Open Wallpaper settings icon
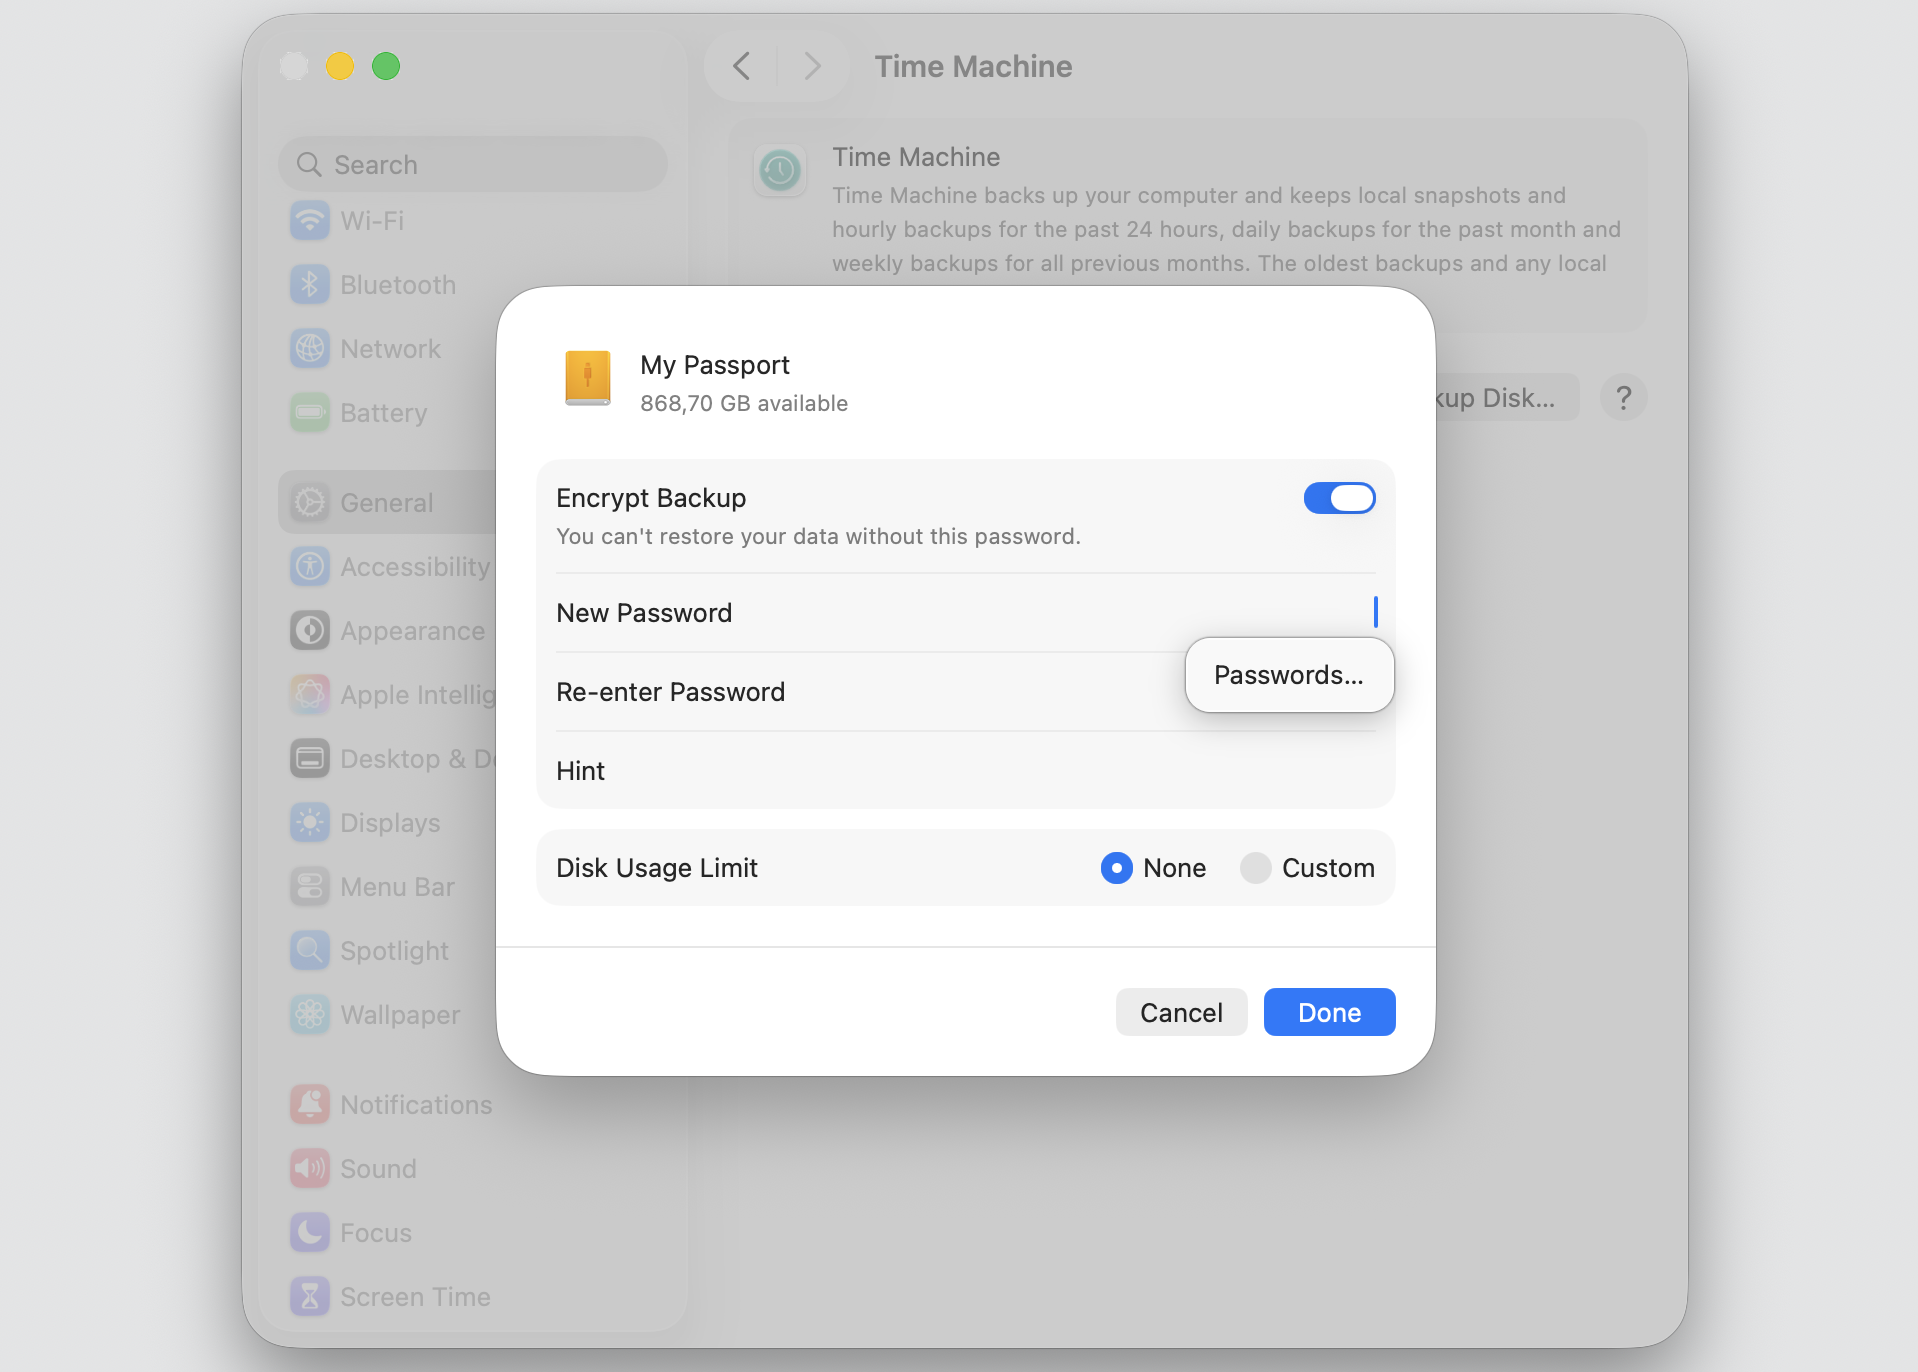 (310, 1015)
